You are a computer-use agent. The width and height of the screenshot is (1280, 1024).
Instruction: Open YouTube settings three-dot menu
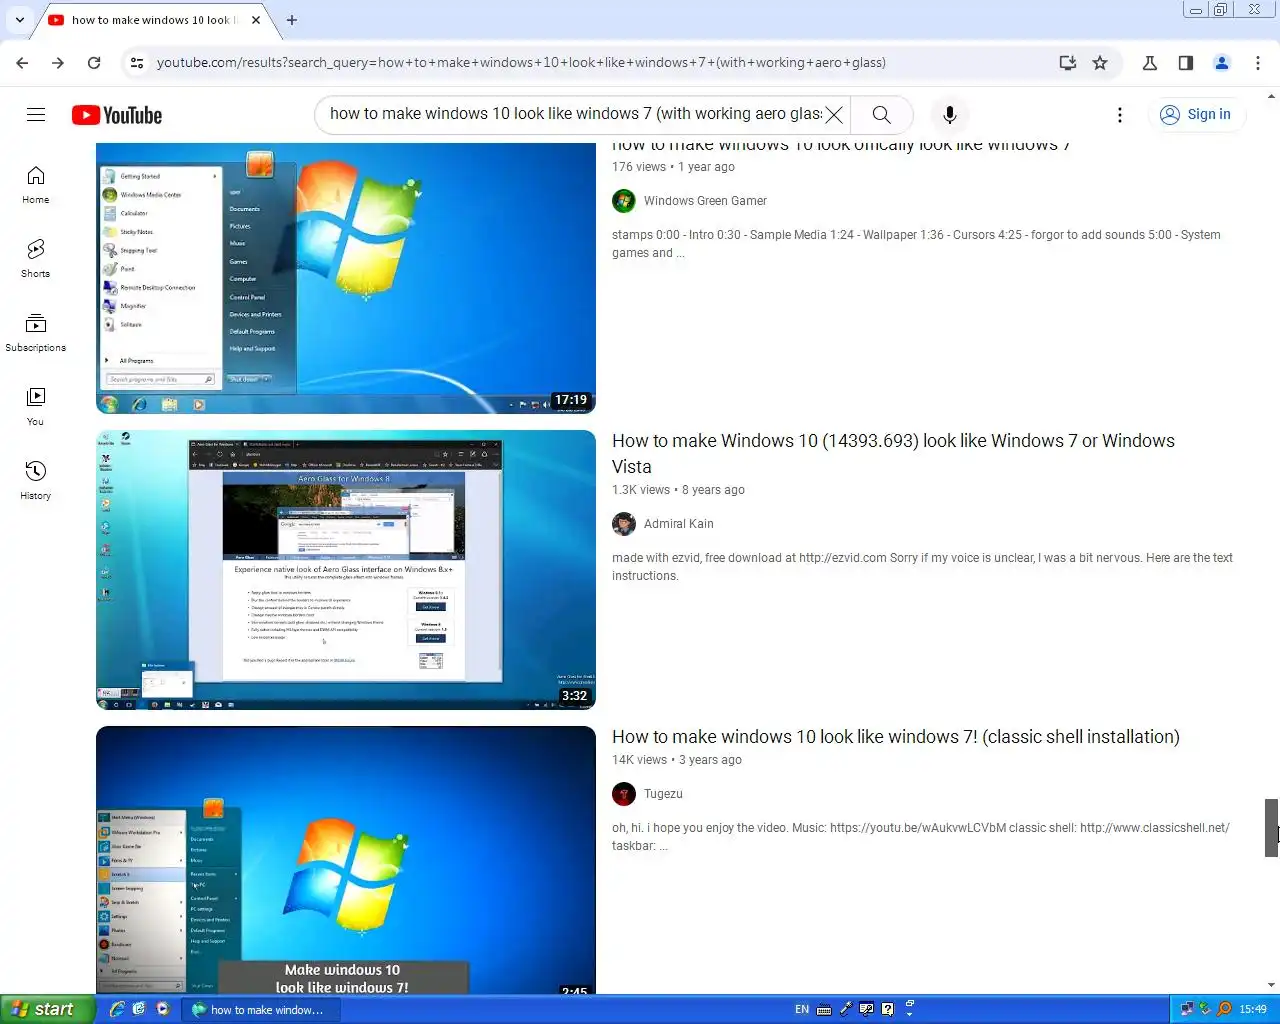1120,115
